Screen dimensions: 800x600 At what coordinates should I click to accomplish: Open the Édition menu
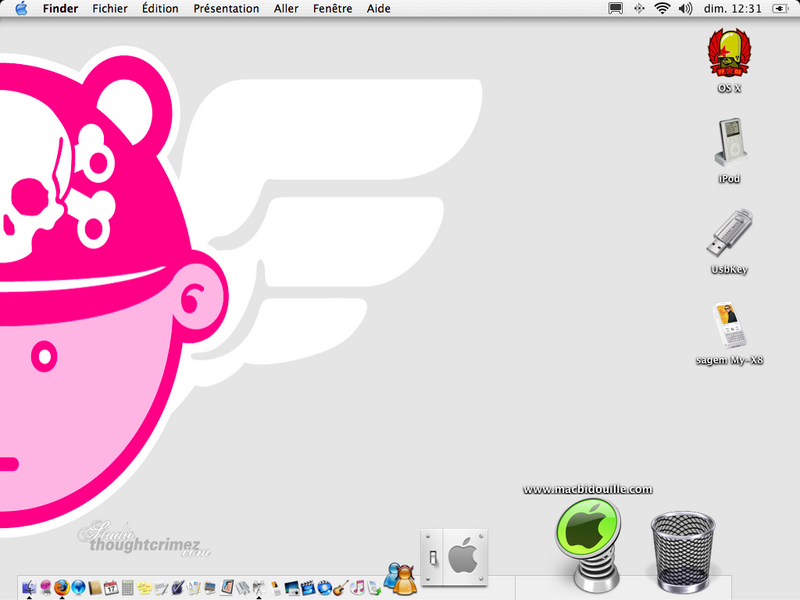coord(160,9)
